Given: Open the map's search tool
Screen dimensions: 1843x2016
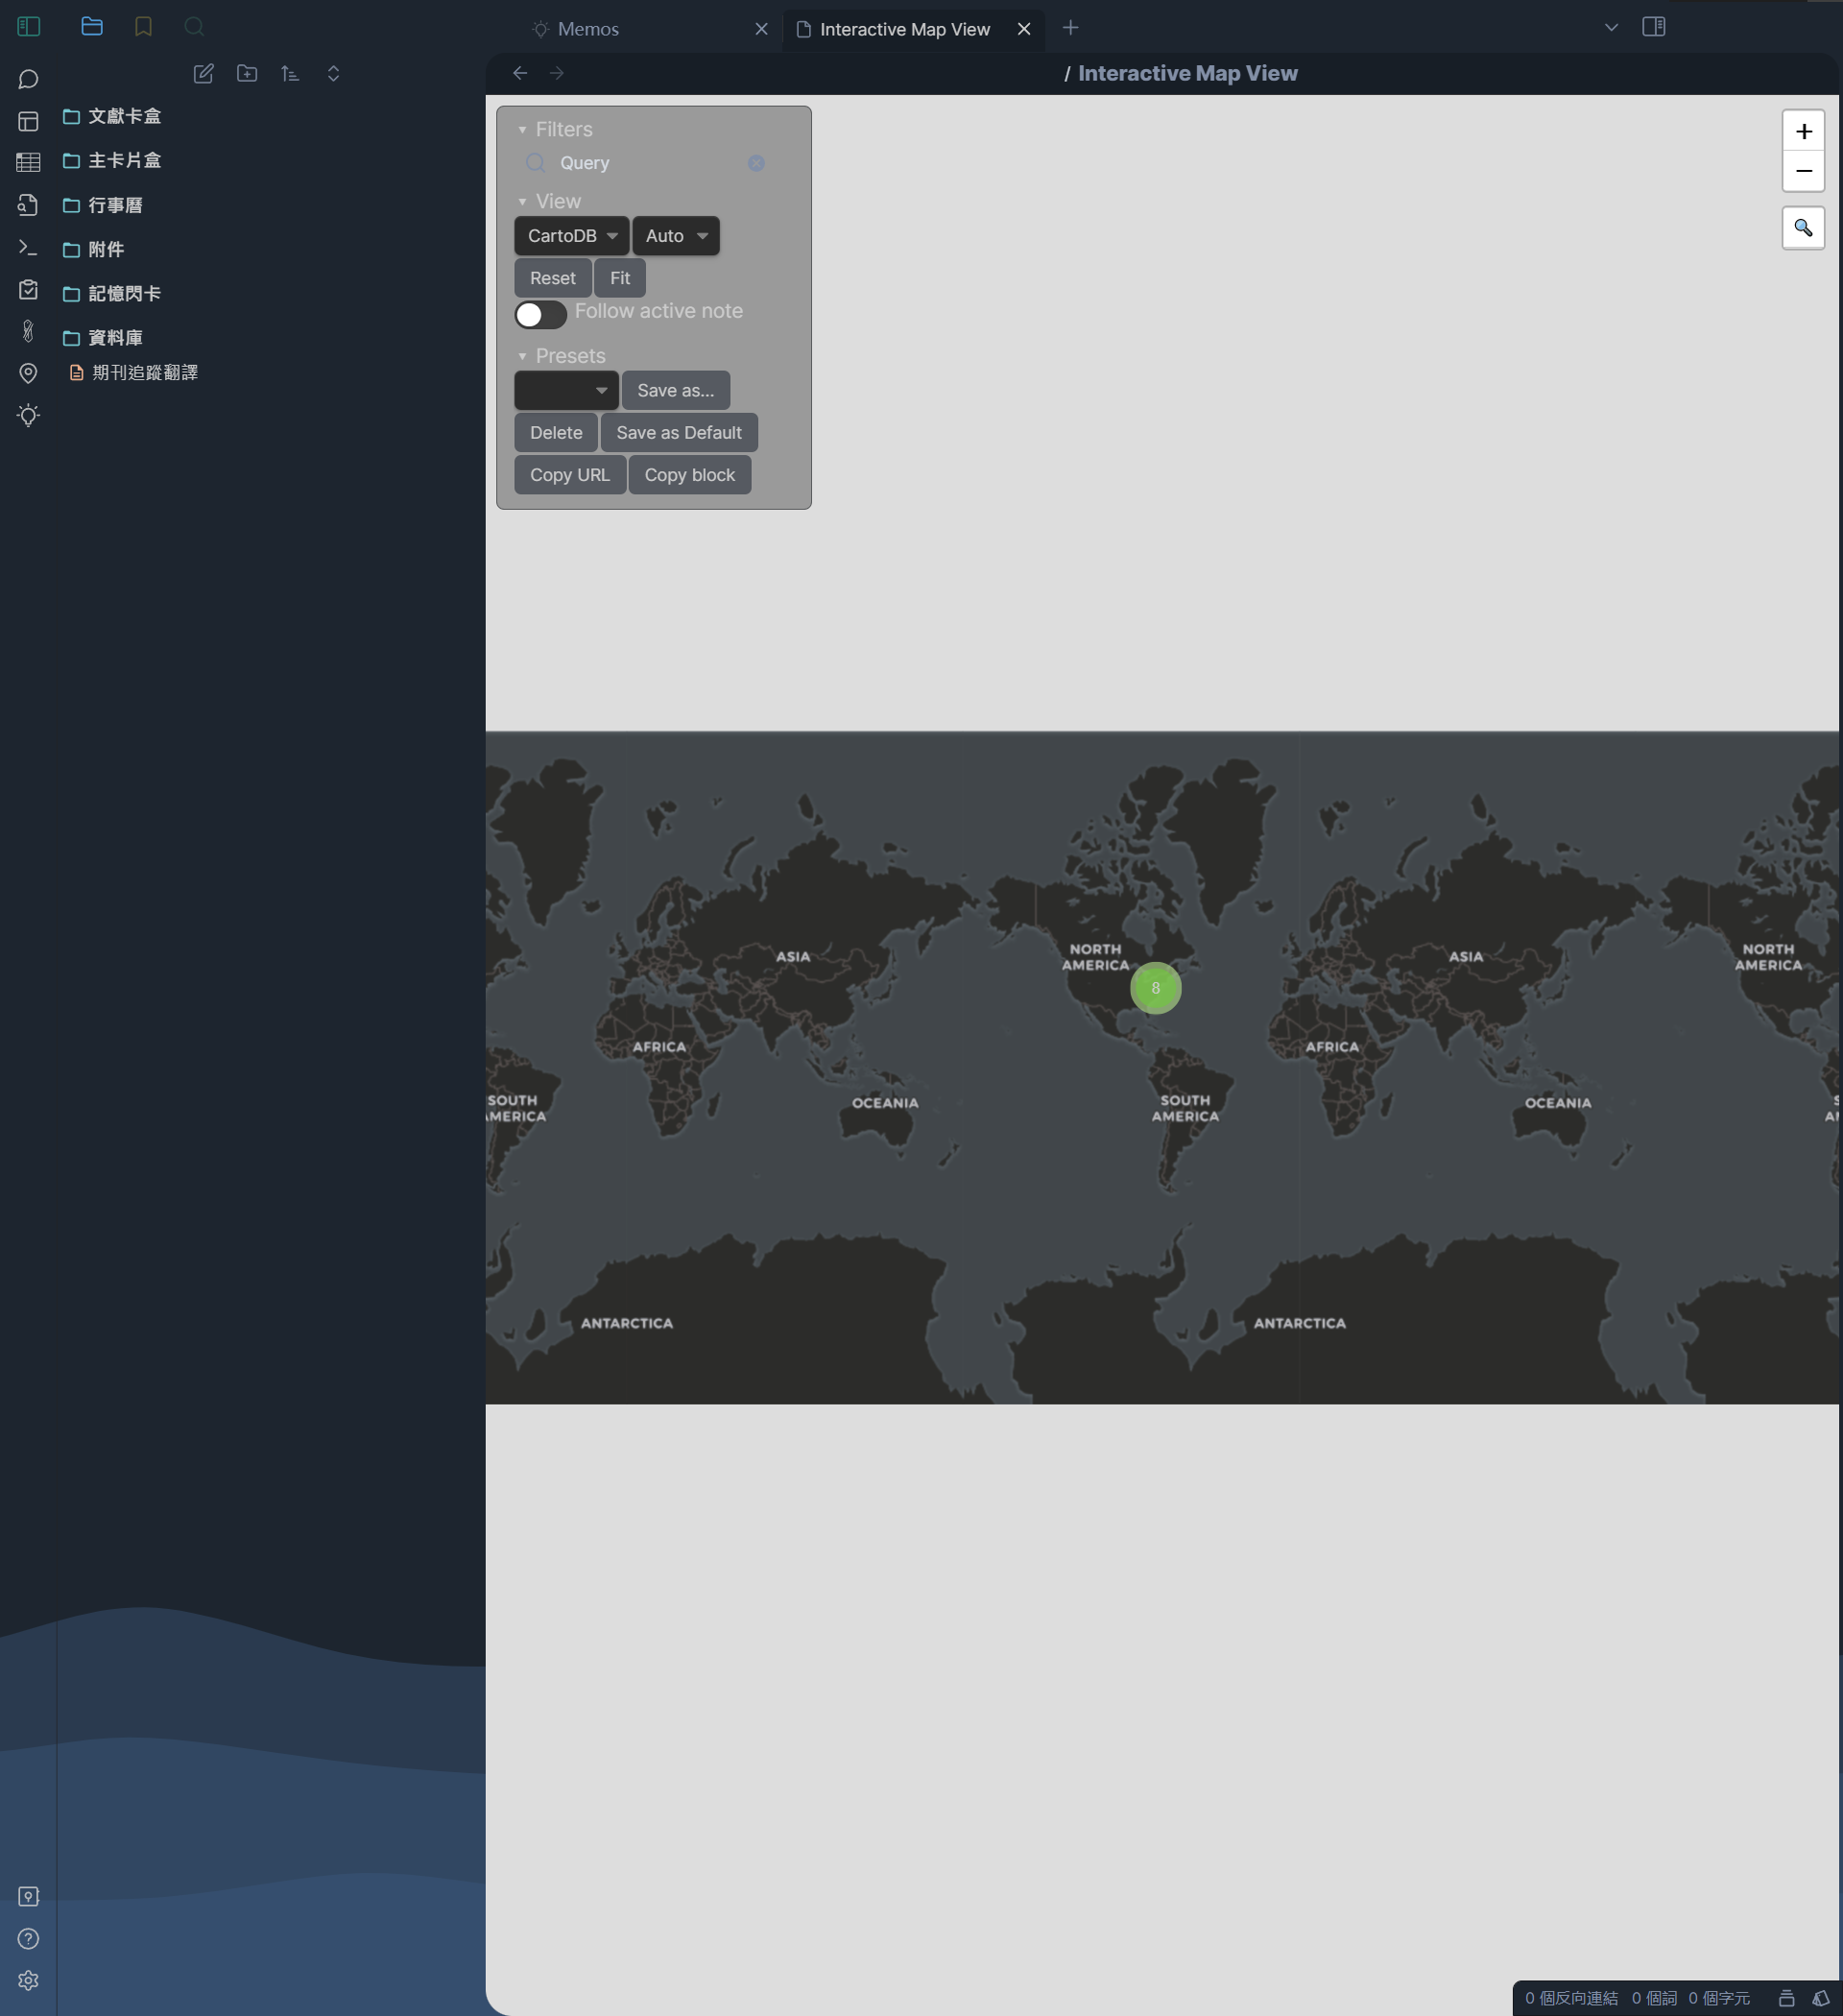Looking at the screenshot, I should 1804,228.
